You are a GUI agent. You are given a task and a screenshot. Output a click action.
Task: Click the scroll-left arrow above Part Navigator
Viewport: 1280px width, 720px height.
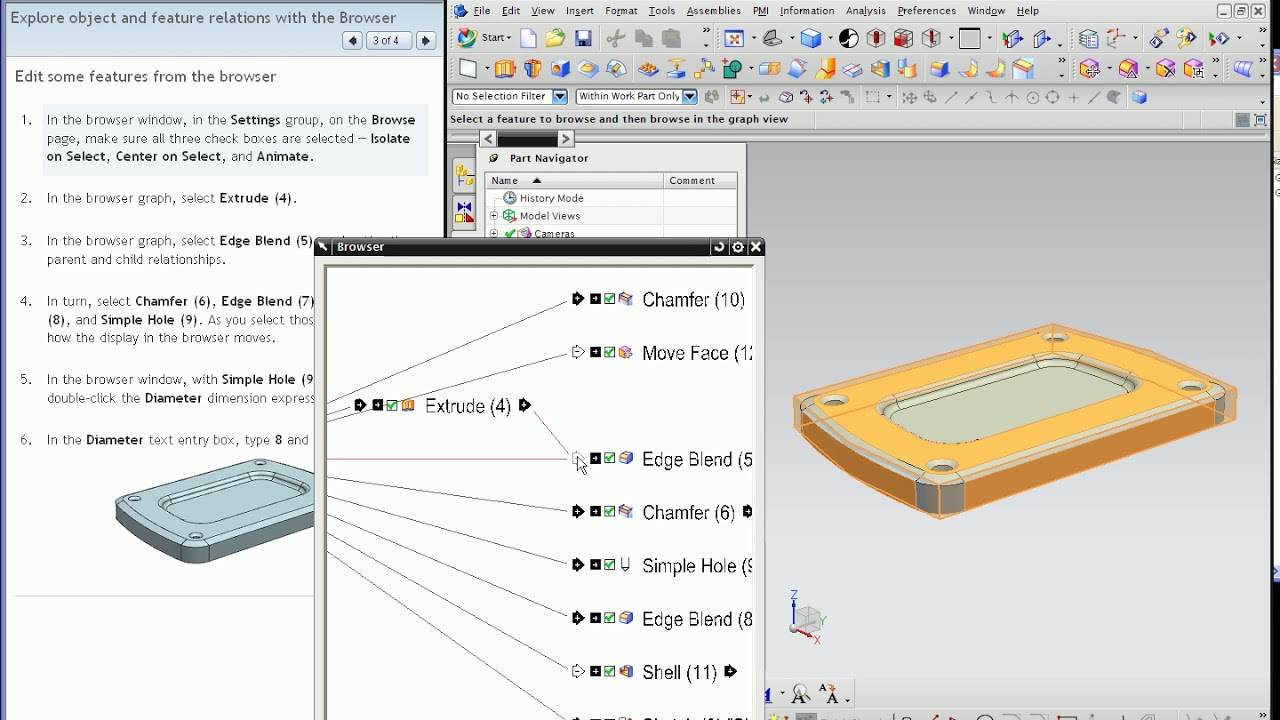(488, 139)
